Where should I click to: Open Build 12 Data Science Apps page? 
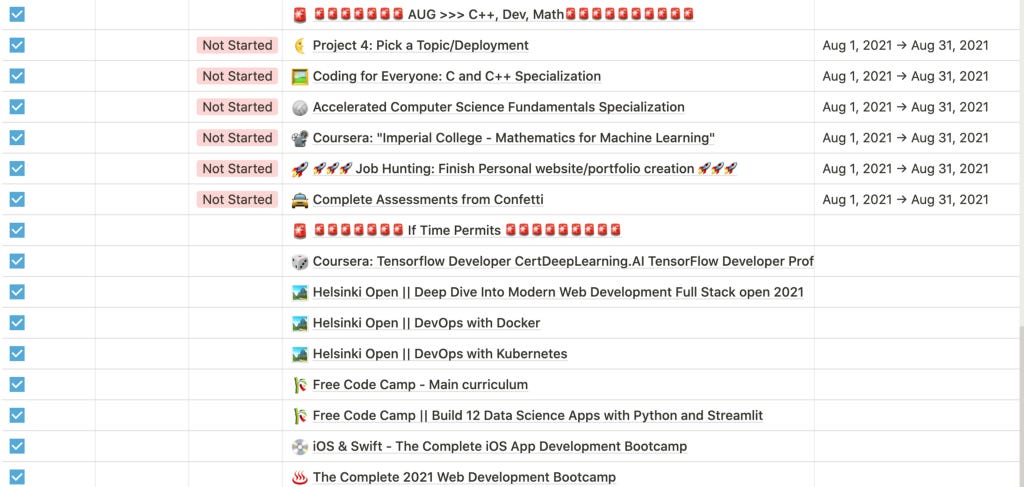[537, 415]
